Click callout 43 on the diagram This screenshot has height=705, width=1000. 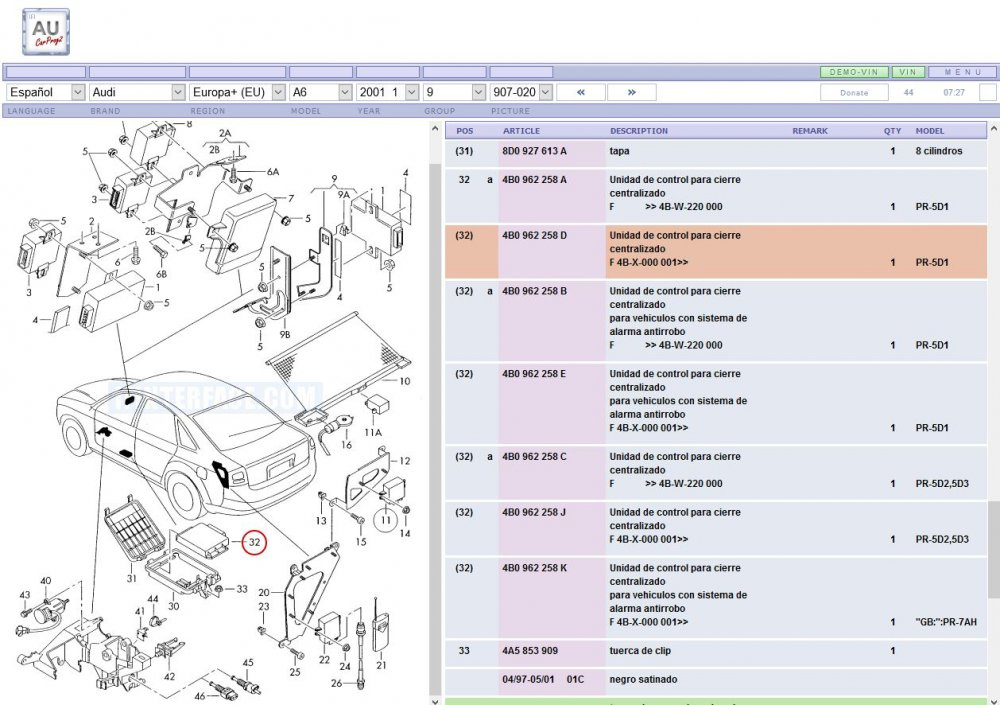coord(25,595)
